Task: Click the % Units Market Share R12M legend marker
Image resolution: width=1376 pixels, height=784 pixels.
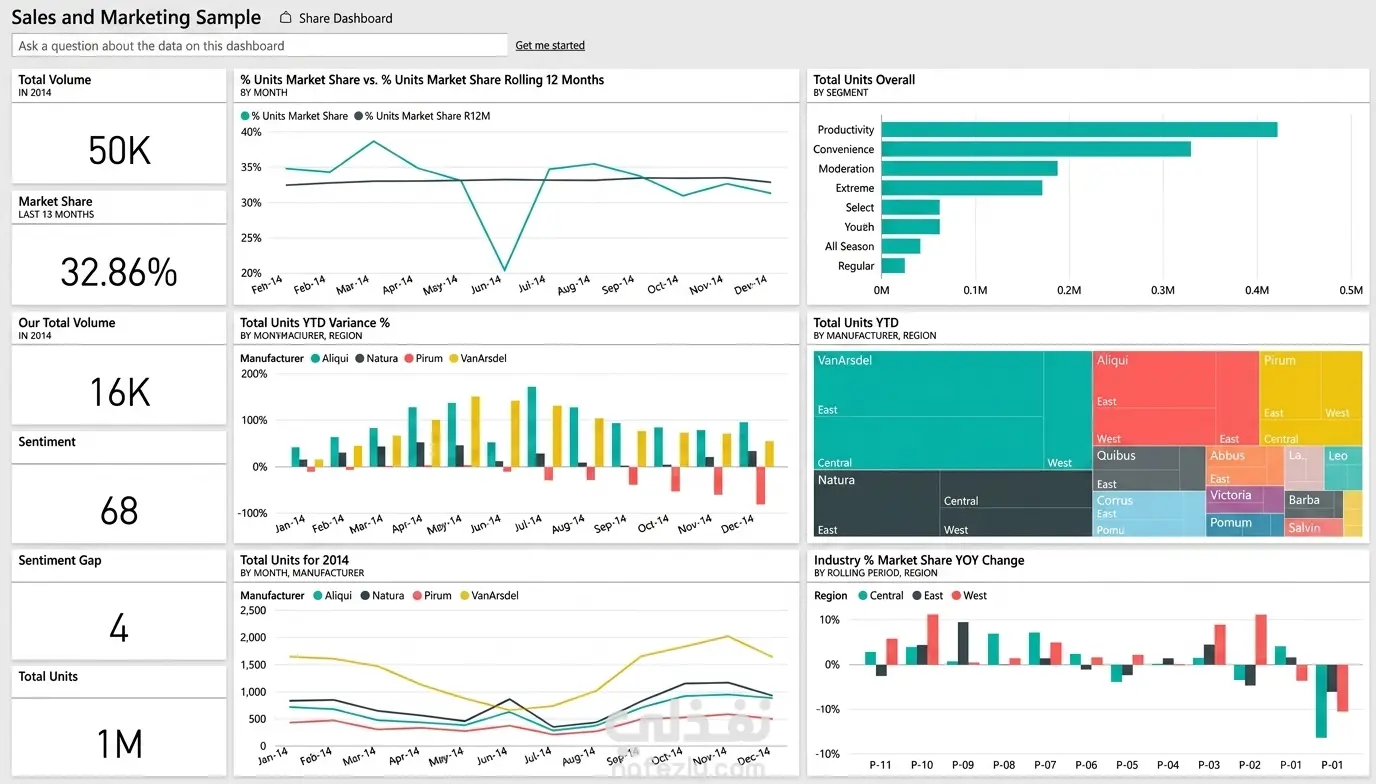Action: click(358, 116)
